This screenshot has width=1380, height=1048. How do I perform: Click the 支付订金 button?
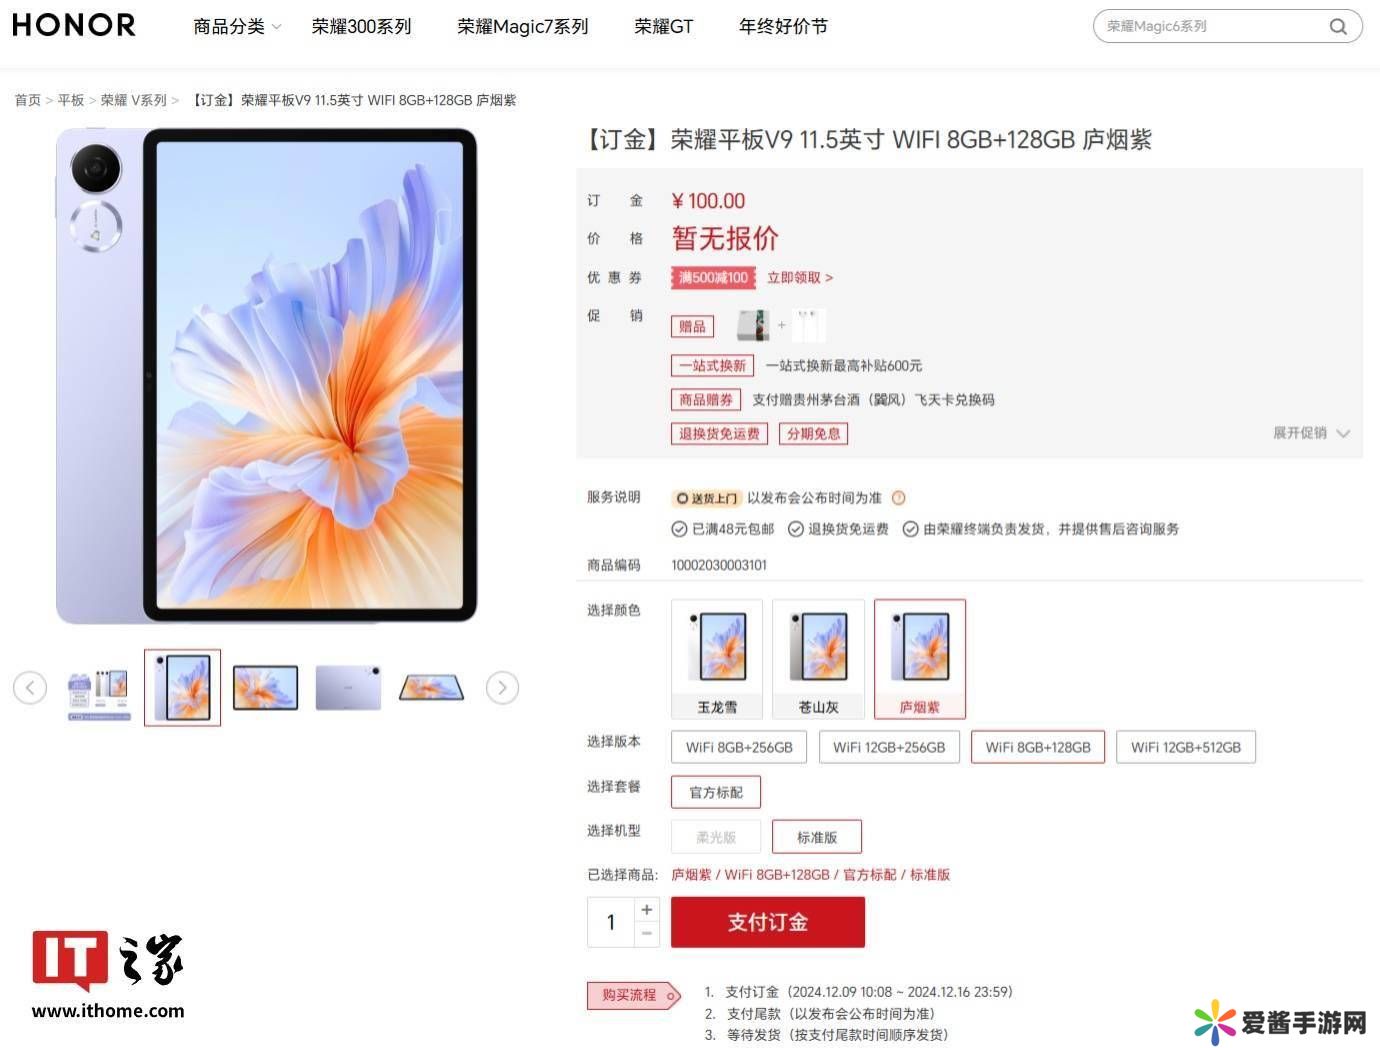point(768,922)
